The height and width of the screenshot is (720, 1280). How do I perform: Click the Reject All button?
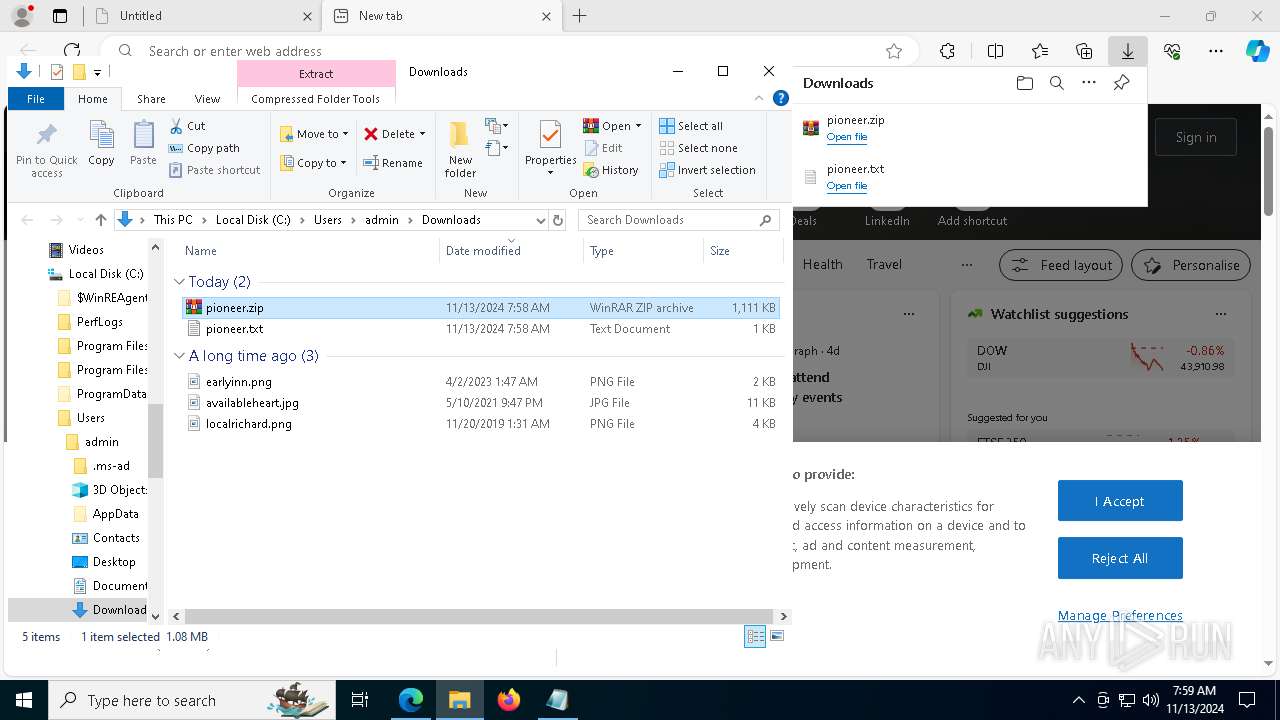click(1120, 558)
